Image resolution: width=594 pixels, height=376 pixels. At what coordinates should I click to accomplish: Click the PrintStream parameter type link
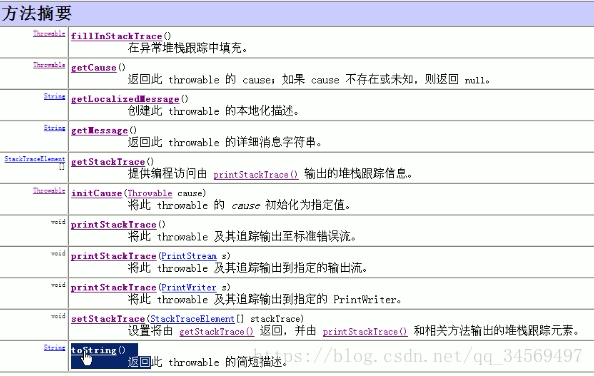pos(189,256)
